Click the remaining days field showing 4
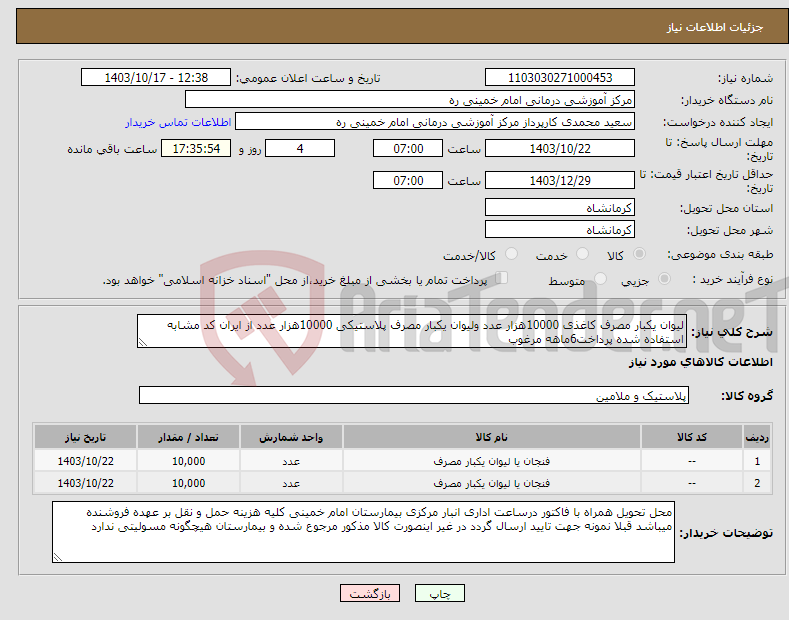 (300, 148)
